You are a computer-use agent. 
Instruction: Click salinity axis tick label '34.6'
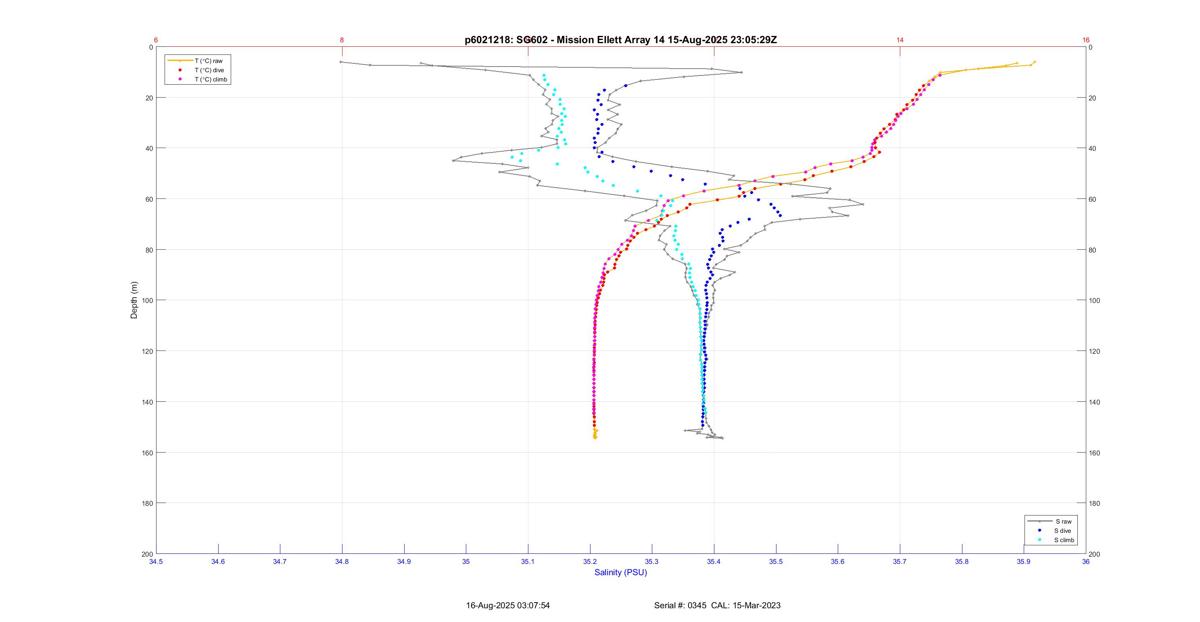tap(218, 562)
